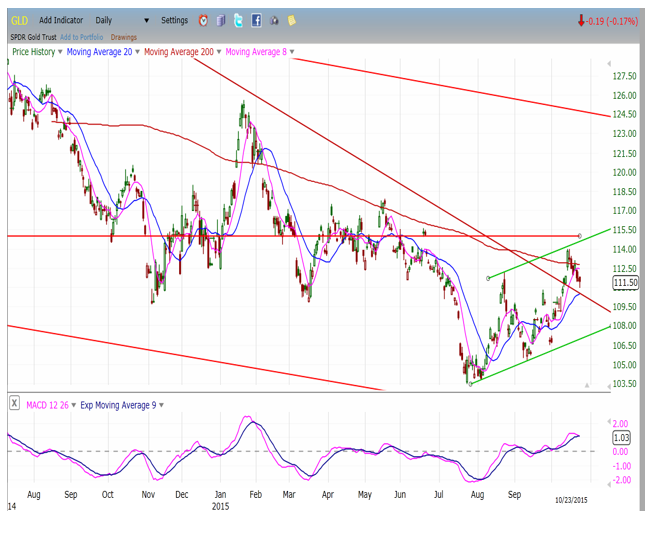Click the price change -0.19 (-0.17%) indicator
The height and width of the screenshot is (537, 653).
point(608,21)
